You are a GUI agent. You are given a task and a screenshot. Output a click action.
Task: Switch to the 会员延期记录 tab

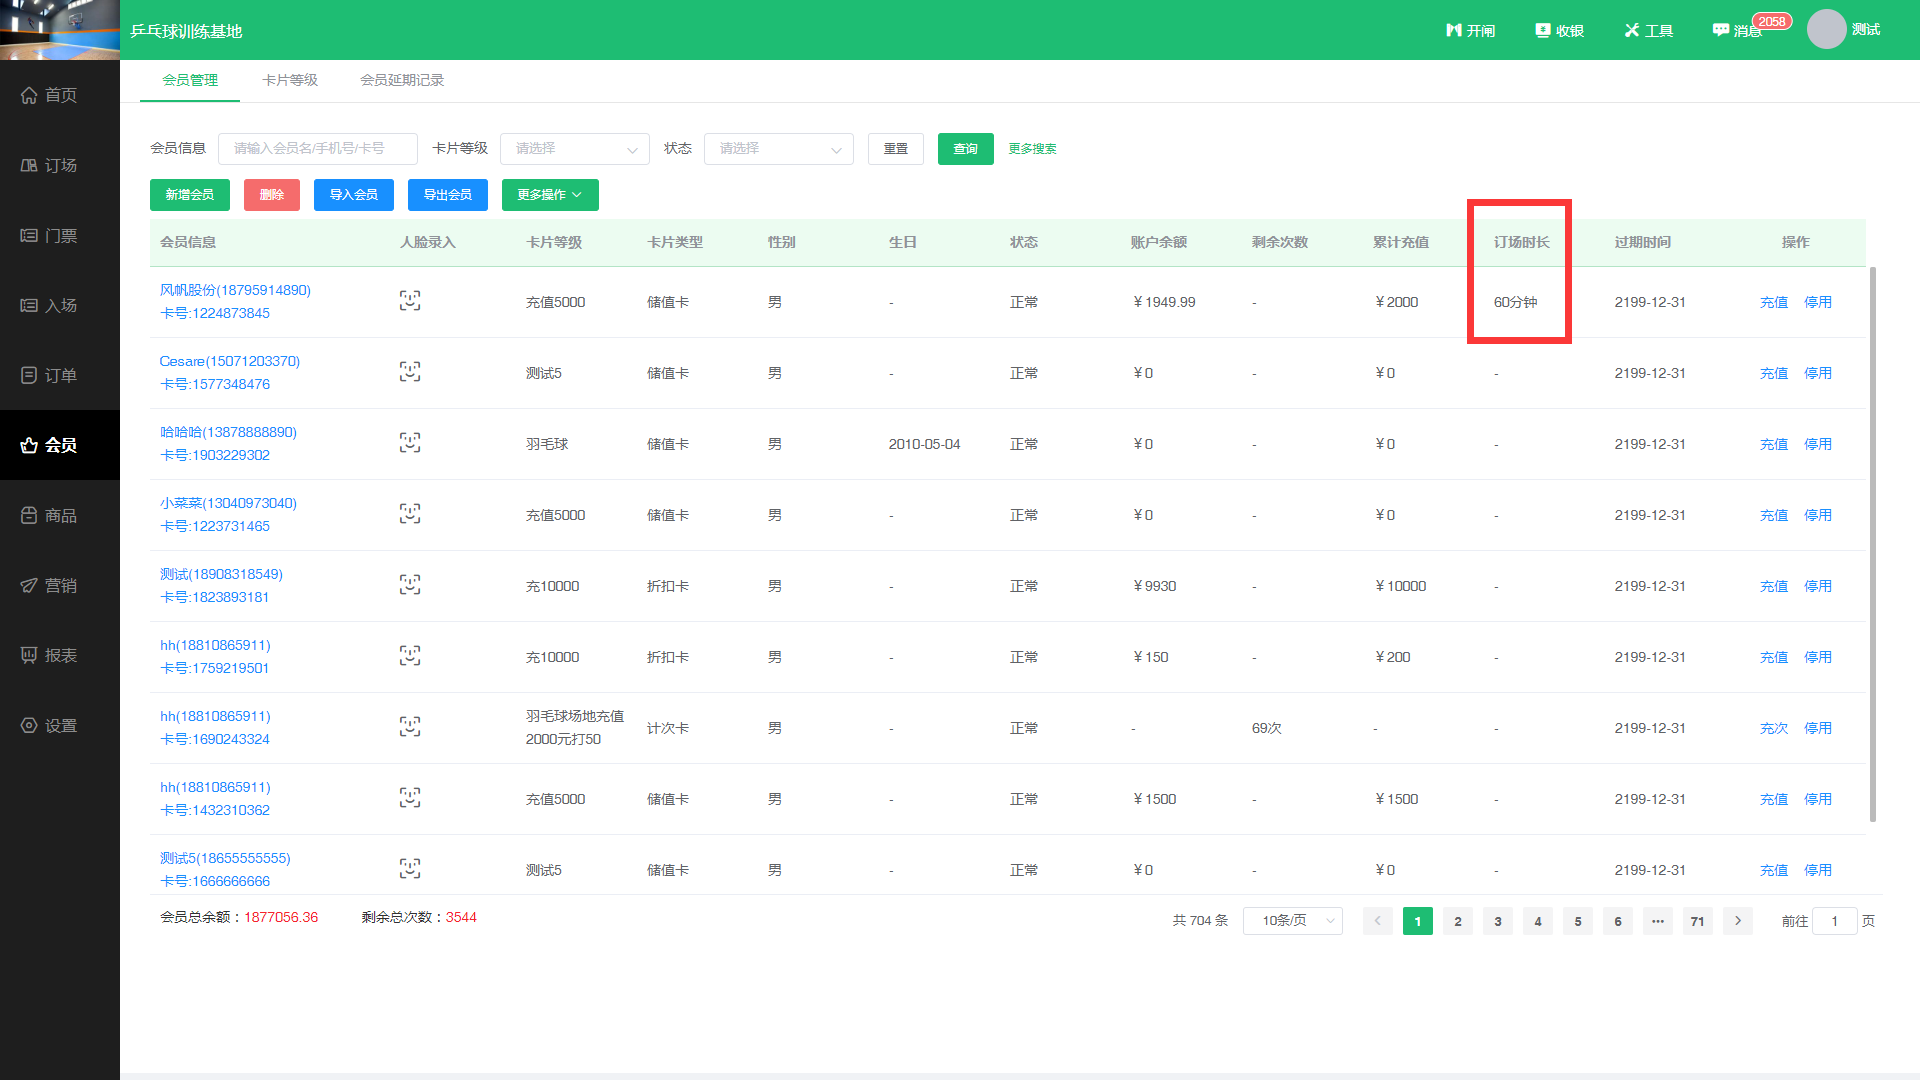pyautogui.click(x=402, y=80)
